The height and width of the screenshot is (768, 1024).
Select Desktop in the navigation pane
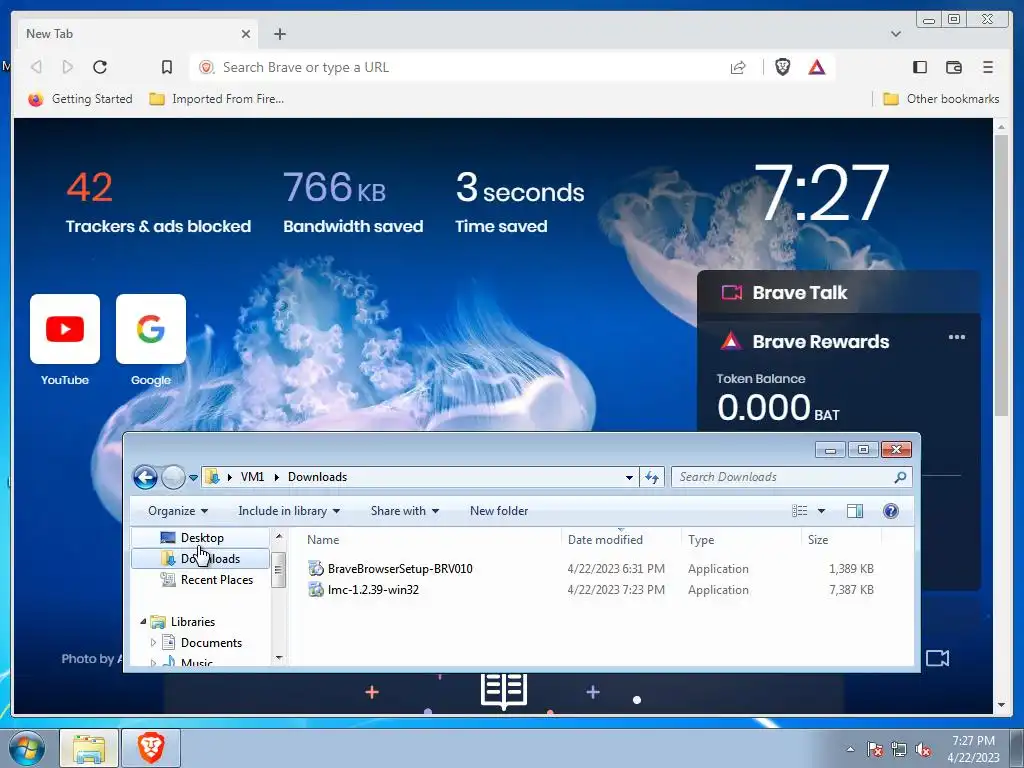pos(202,537)
